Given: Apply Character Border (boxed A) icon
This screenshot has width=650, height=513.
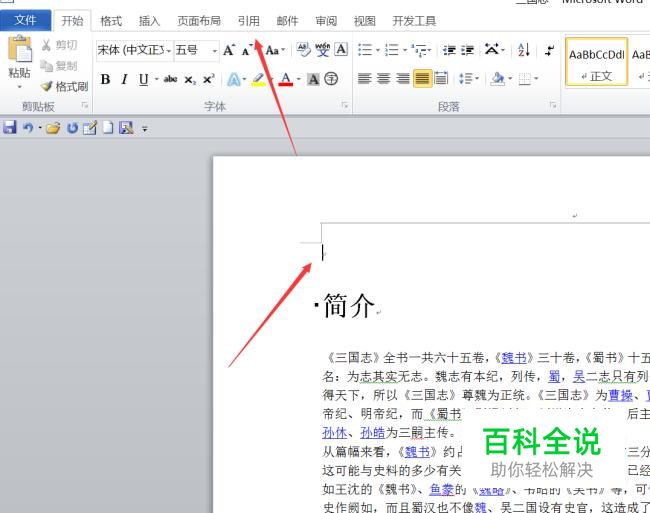Looking at the screenshot, I should click(x=341, y=49).
